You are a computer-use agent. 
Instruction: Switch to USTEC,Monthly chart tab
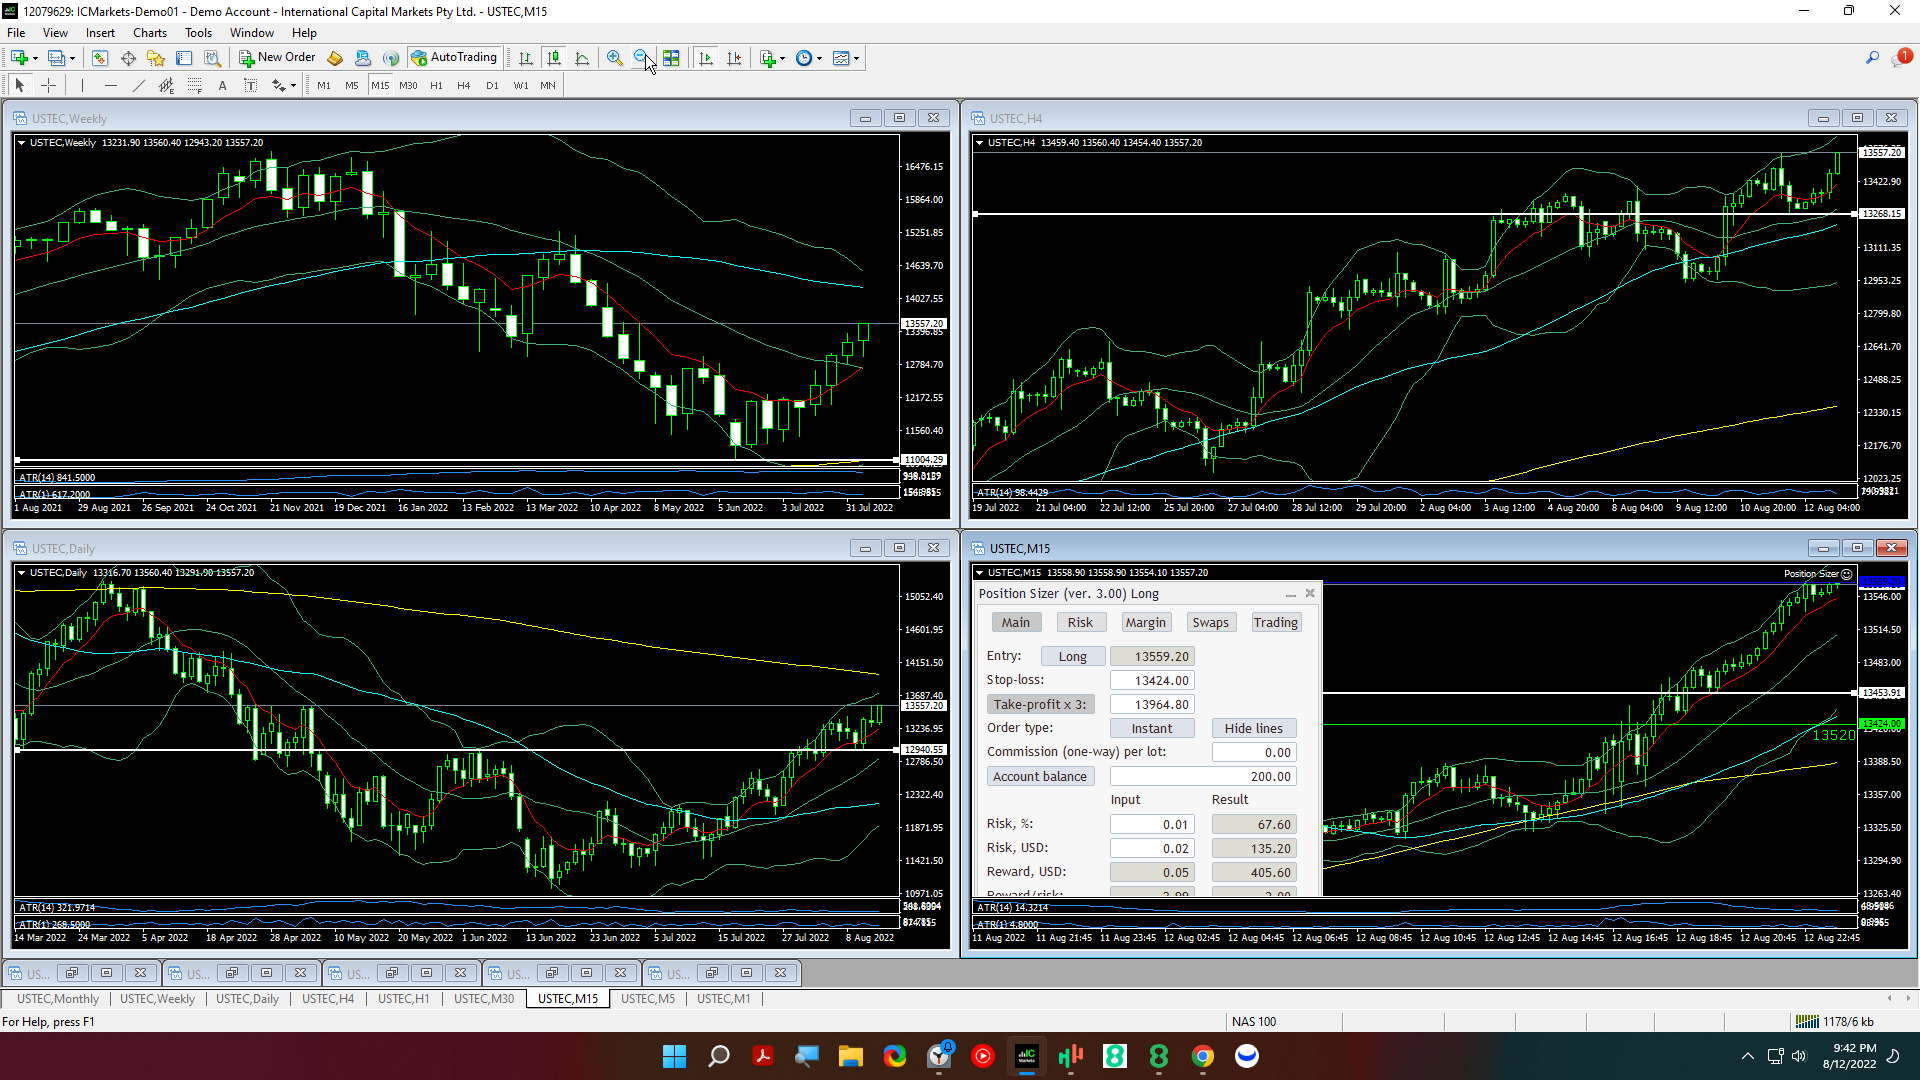click(58, 999)
